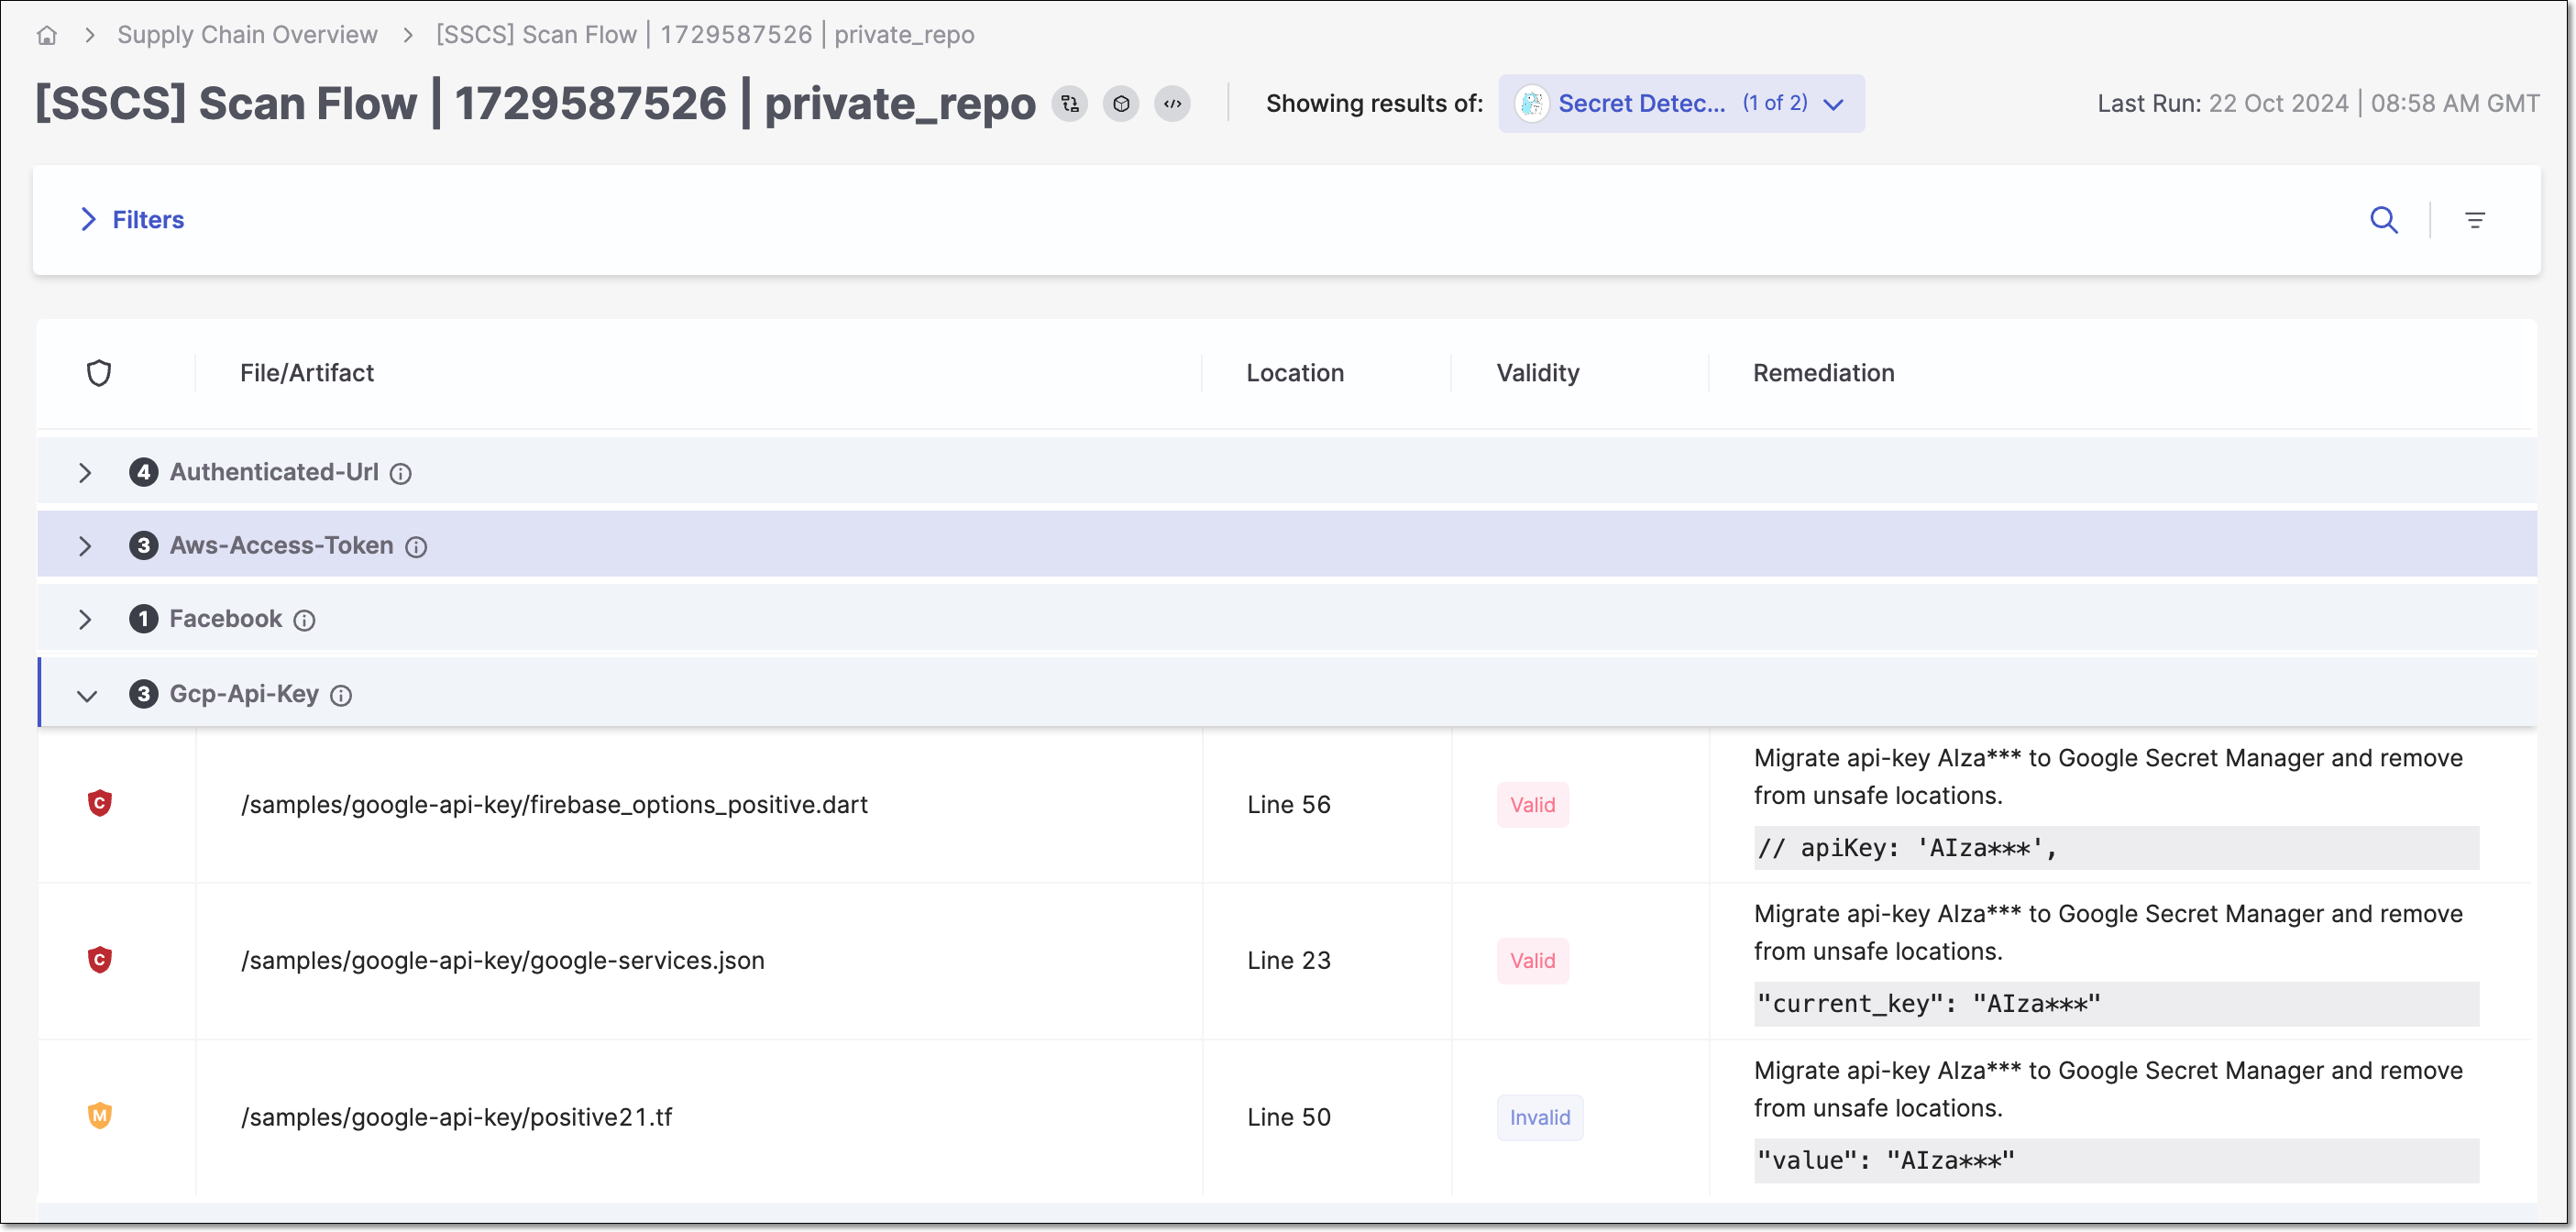
Task: Click the Aws-Access-Token group label
Action: (281, 545)
